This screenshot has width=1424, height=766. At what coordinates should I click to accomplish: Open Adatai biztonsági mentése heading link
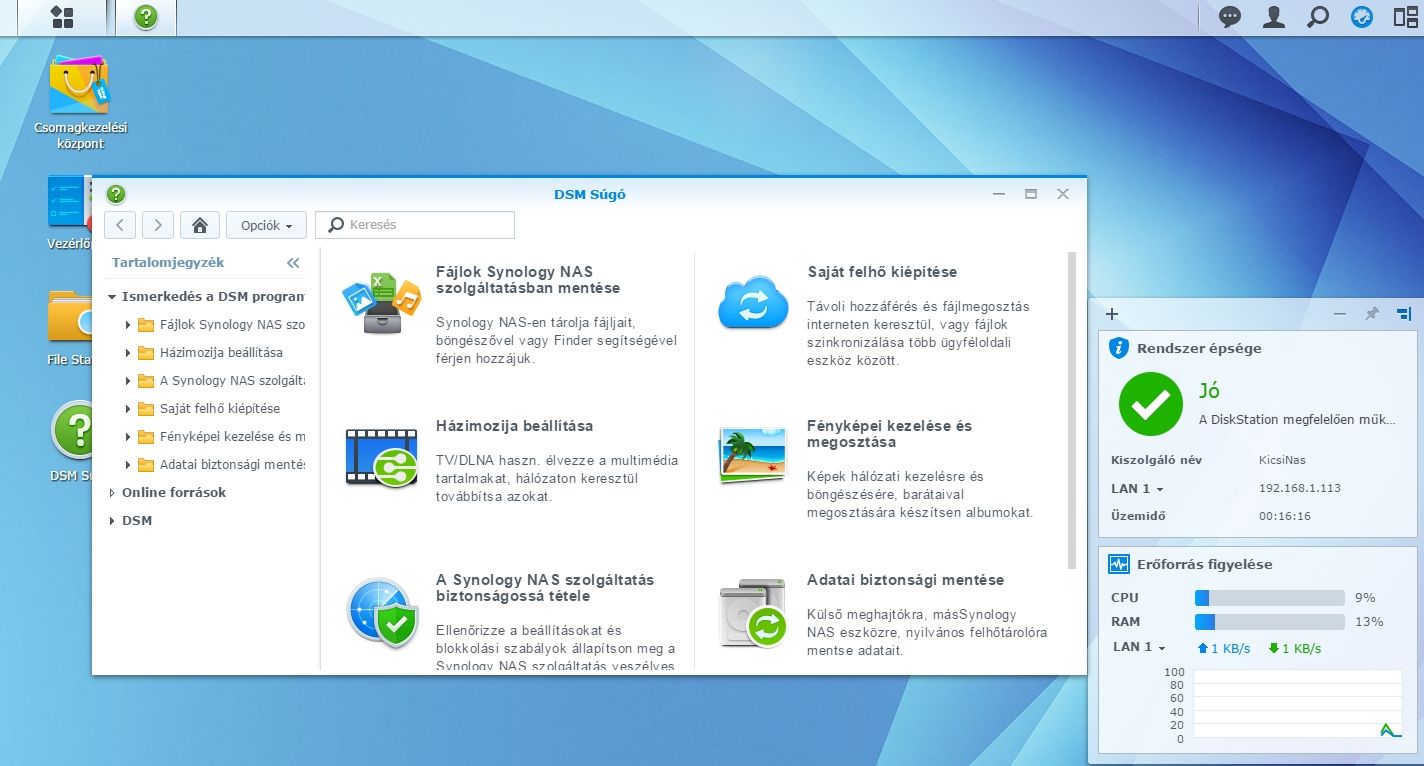(905, 580)
